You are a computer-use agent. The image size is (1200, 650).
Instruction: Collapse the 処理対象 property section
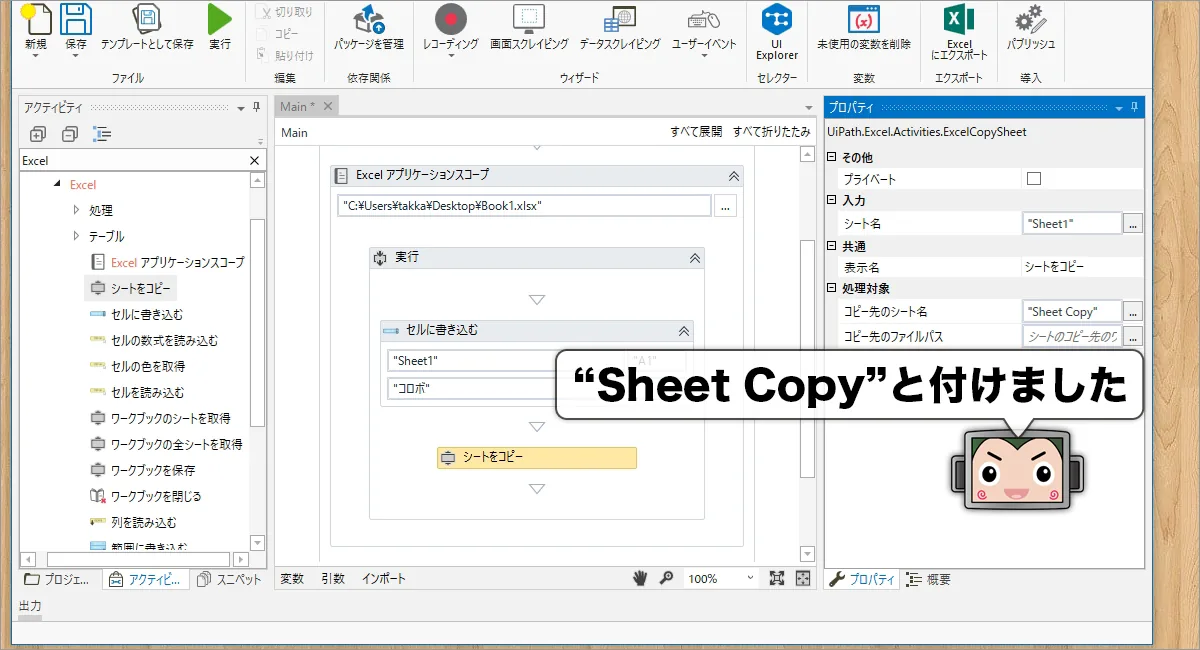pos(832,288)
